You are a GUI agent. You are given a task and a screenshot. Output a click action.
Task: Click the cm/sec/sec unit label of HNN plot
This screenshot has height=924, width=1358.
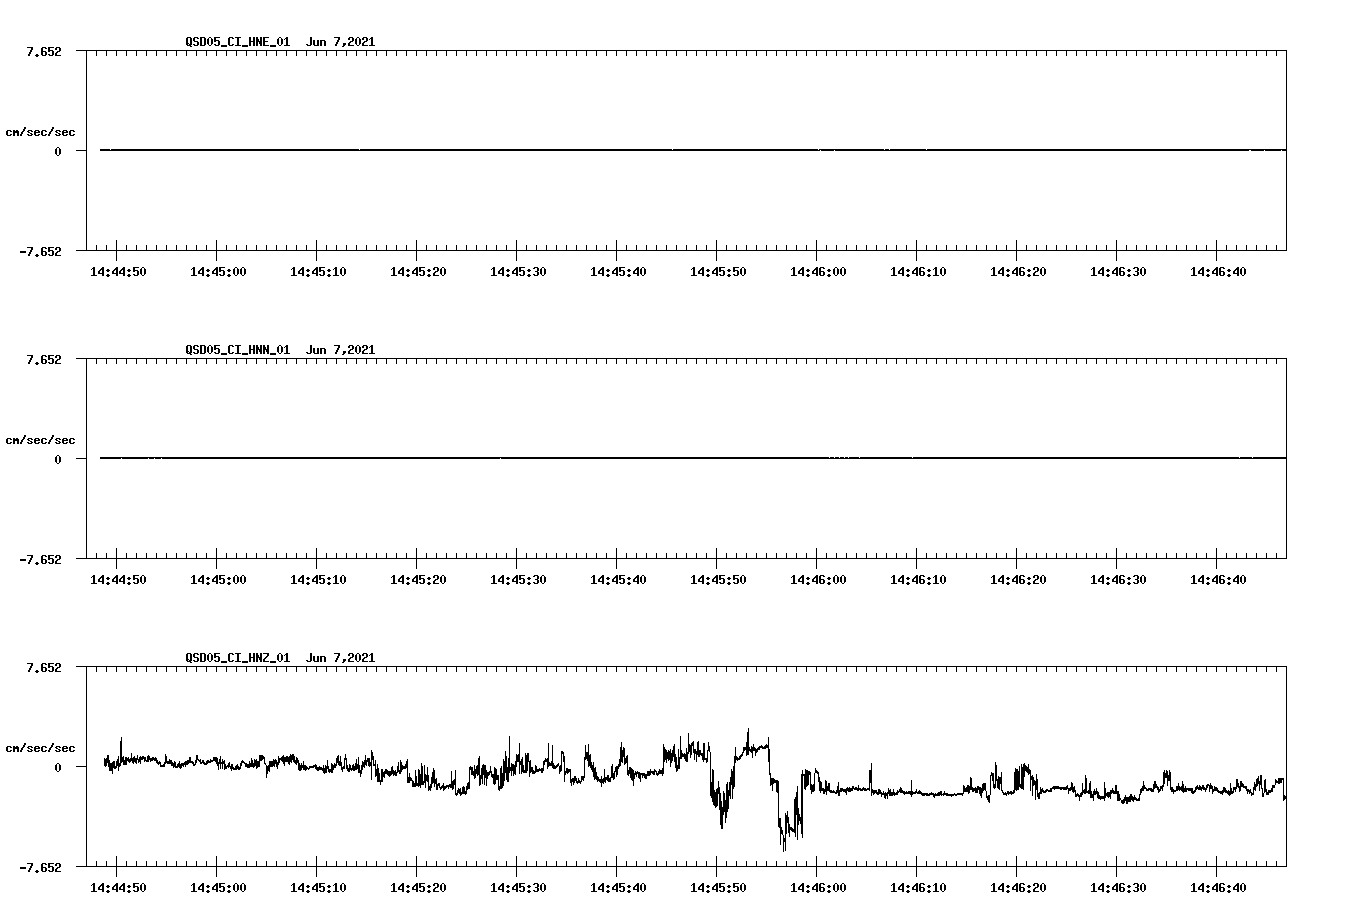40,440
